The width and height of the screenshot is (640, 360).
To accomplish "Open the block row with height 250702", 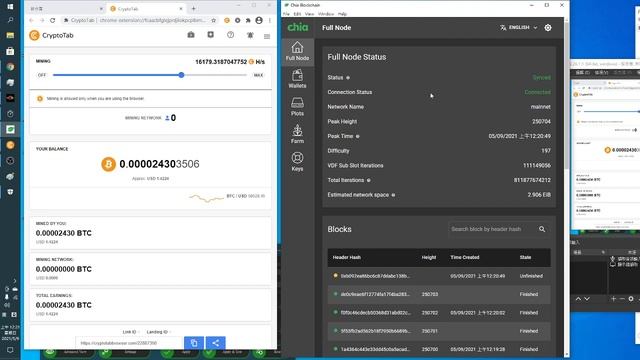I will tap(439, 313).
